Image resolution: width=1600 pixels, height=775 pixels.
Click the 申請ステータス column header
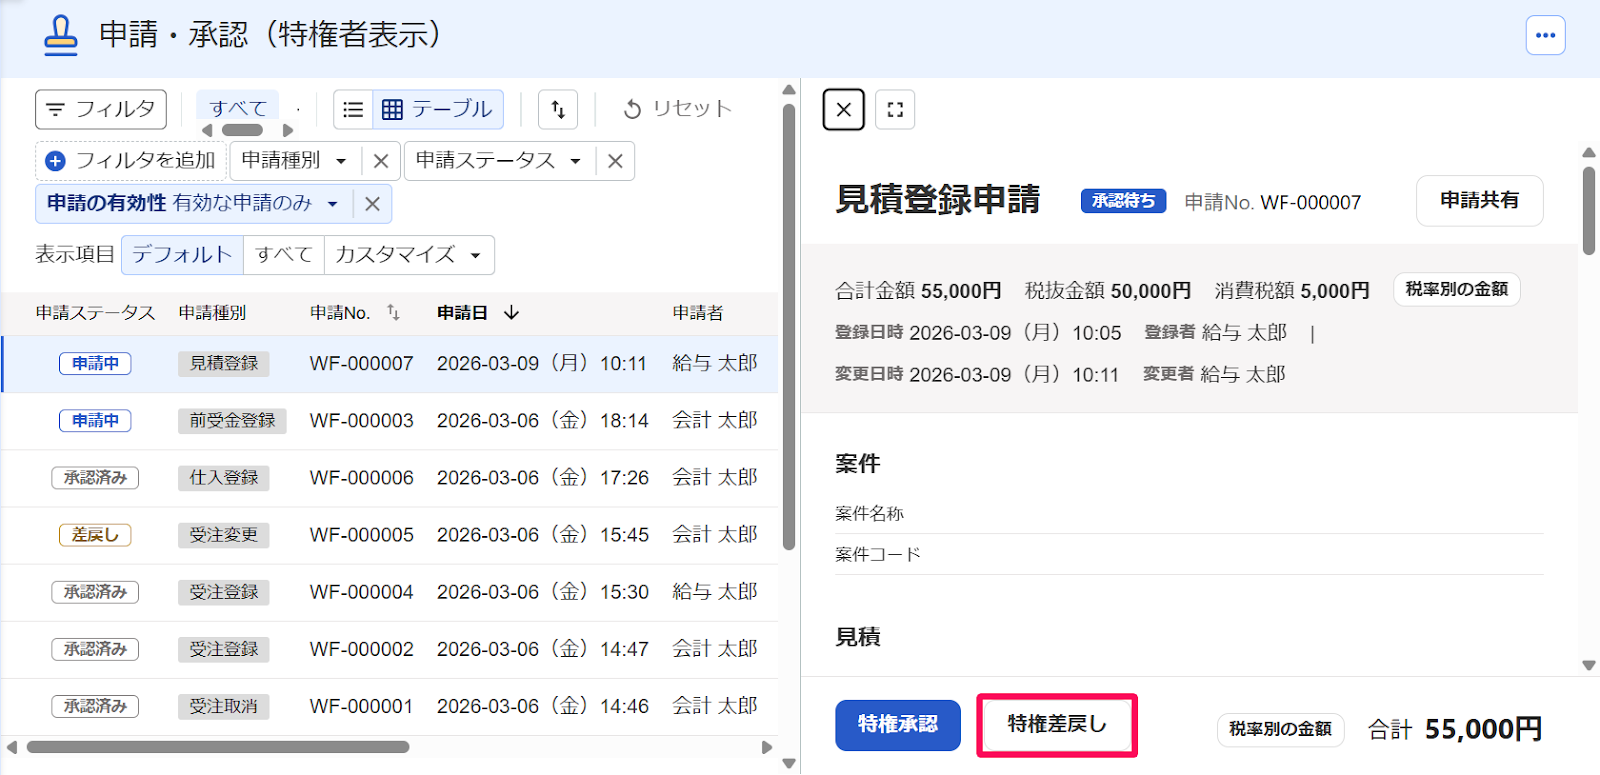point(96,313)
